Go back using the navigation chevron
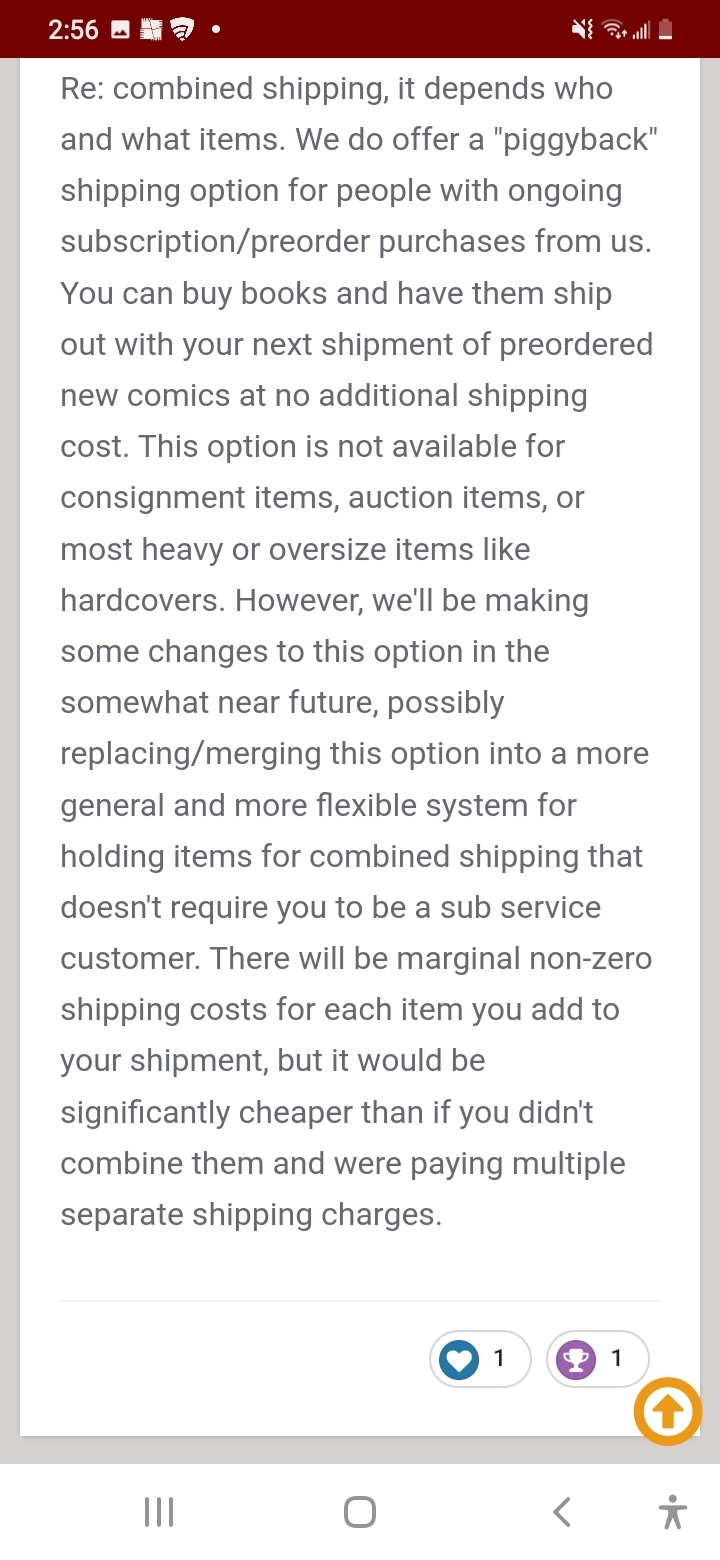720x1560 pixels. coord(562,1512)
